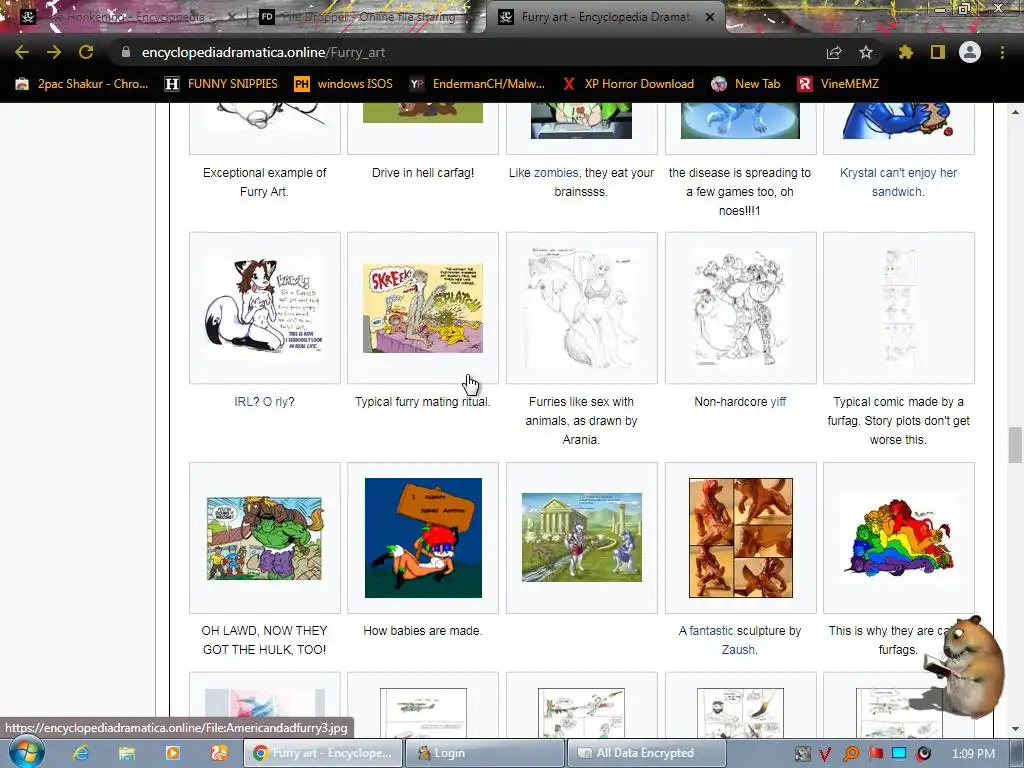
Task: Open Windows Media Player taskbar icon
Action: tap(172, 753)
